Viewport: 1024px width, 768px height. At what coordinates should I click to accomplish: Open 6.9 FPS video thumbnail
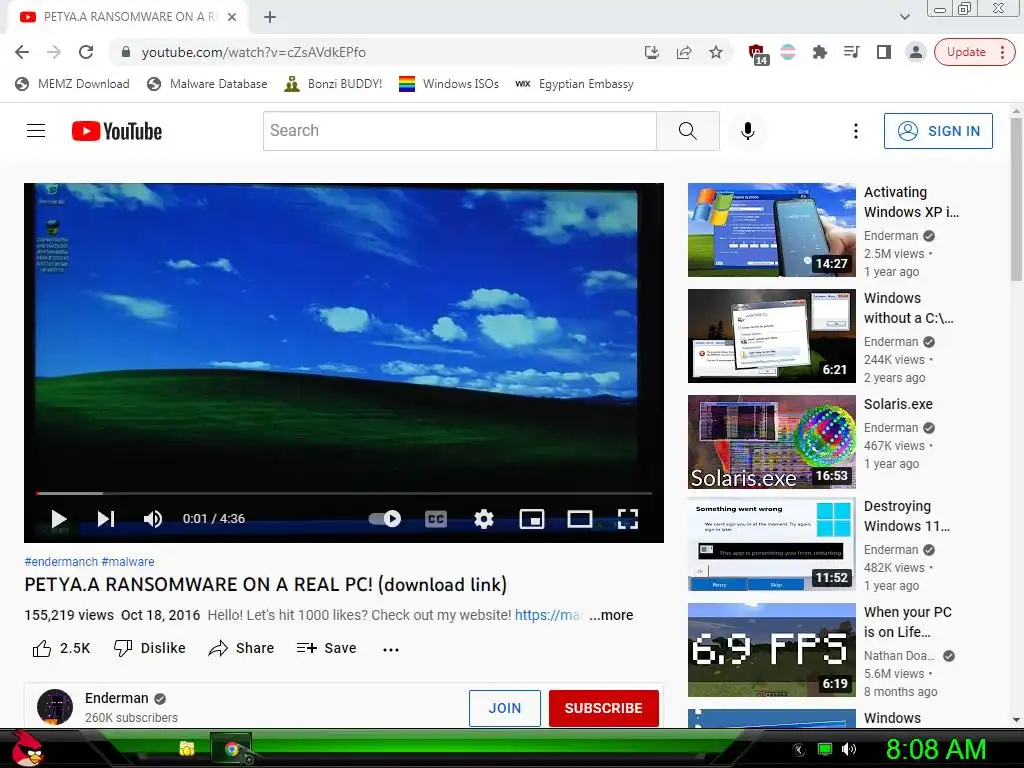771,650
